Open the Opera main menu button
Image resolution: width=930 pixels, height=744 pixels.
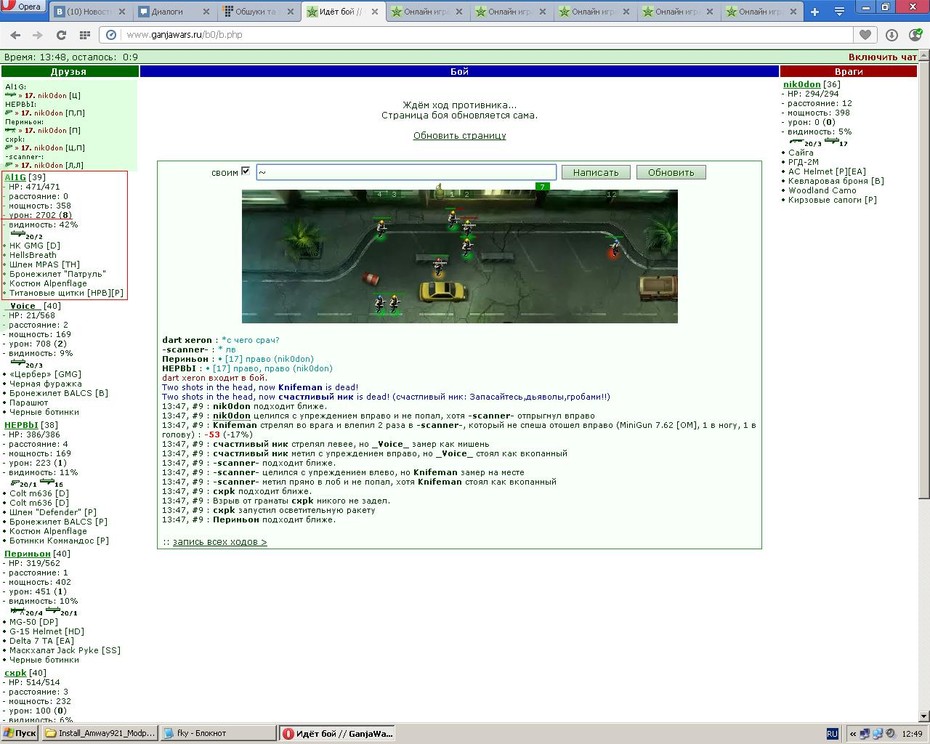point(23,7)
